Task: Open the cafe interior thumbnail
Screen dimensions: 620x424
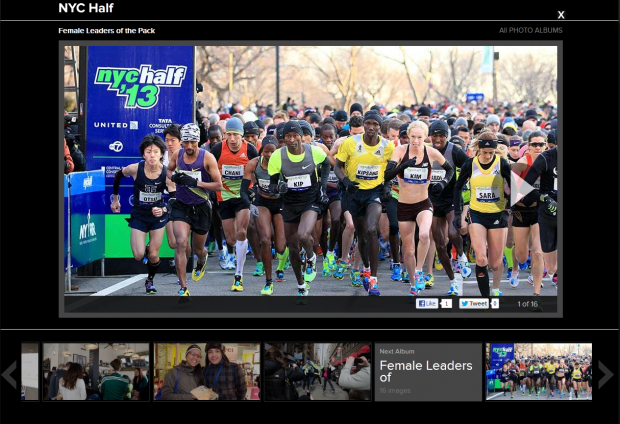Action: tap(96, 372)
